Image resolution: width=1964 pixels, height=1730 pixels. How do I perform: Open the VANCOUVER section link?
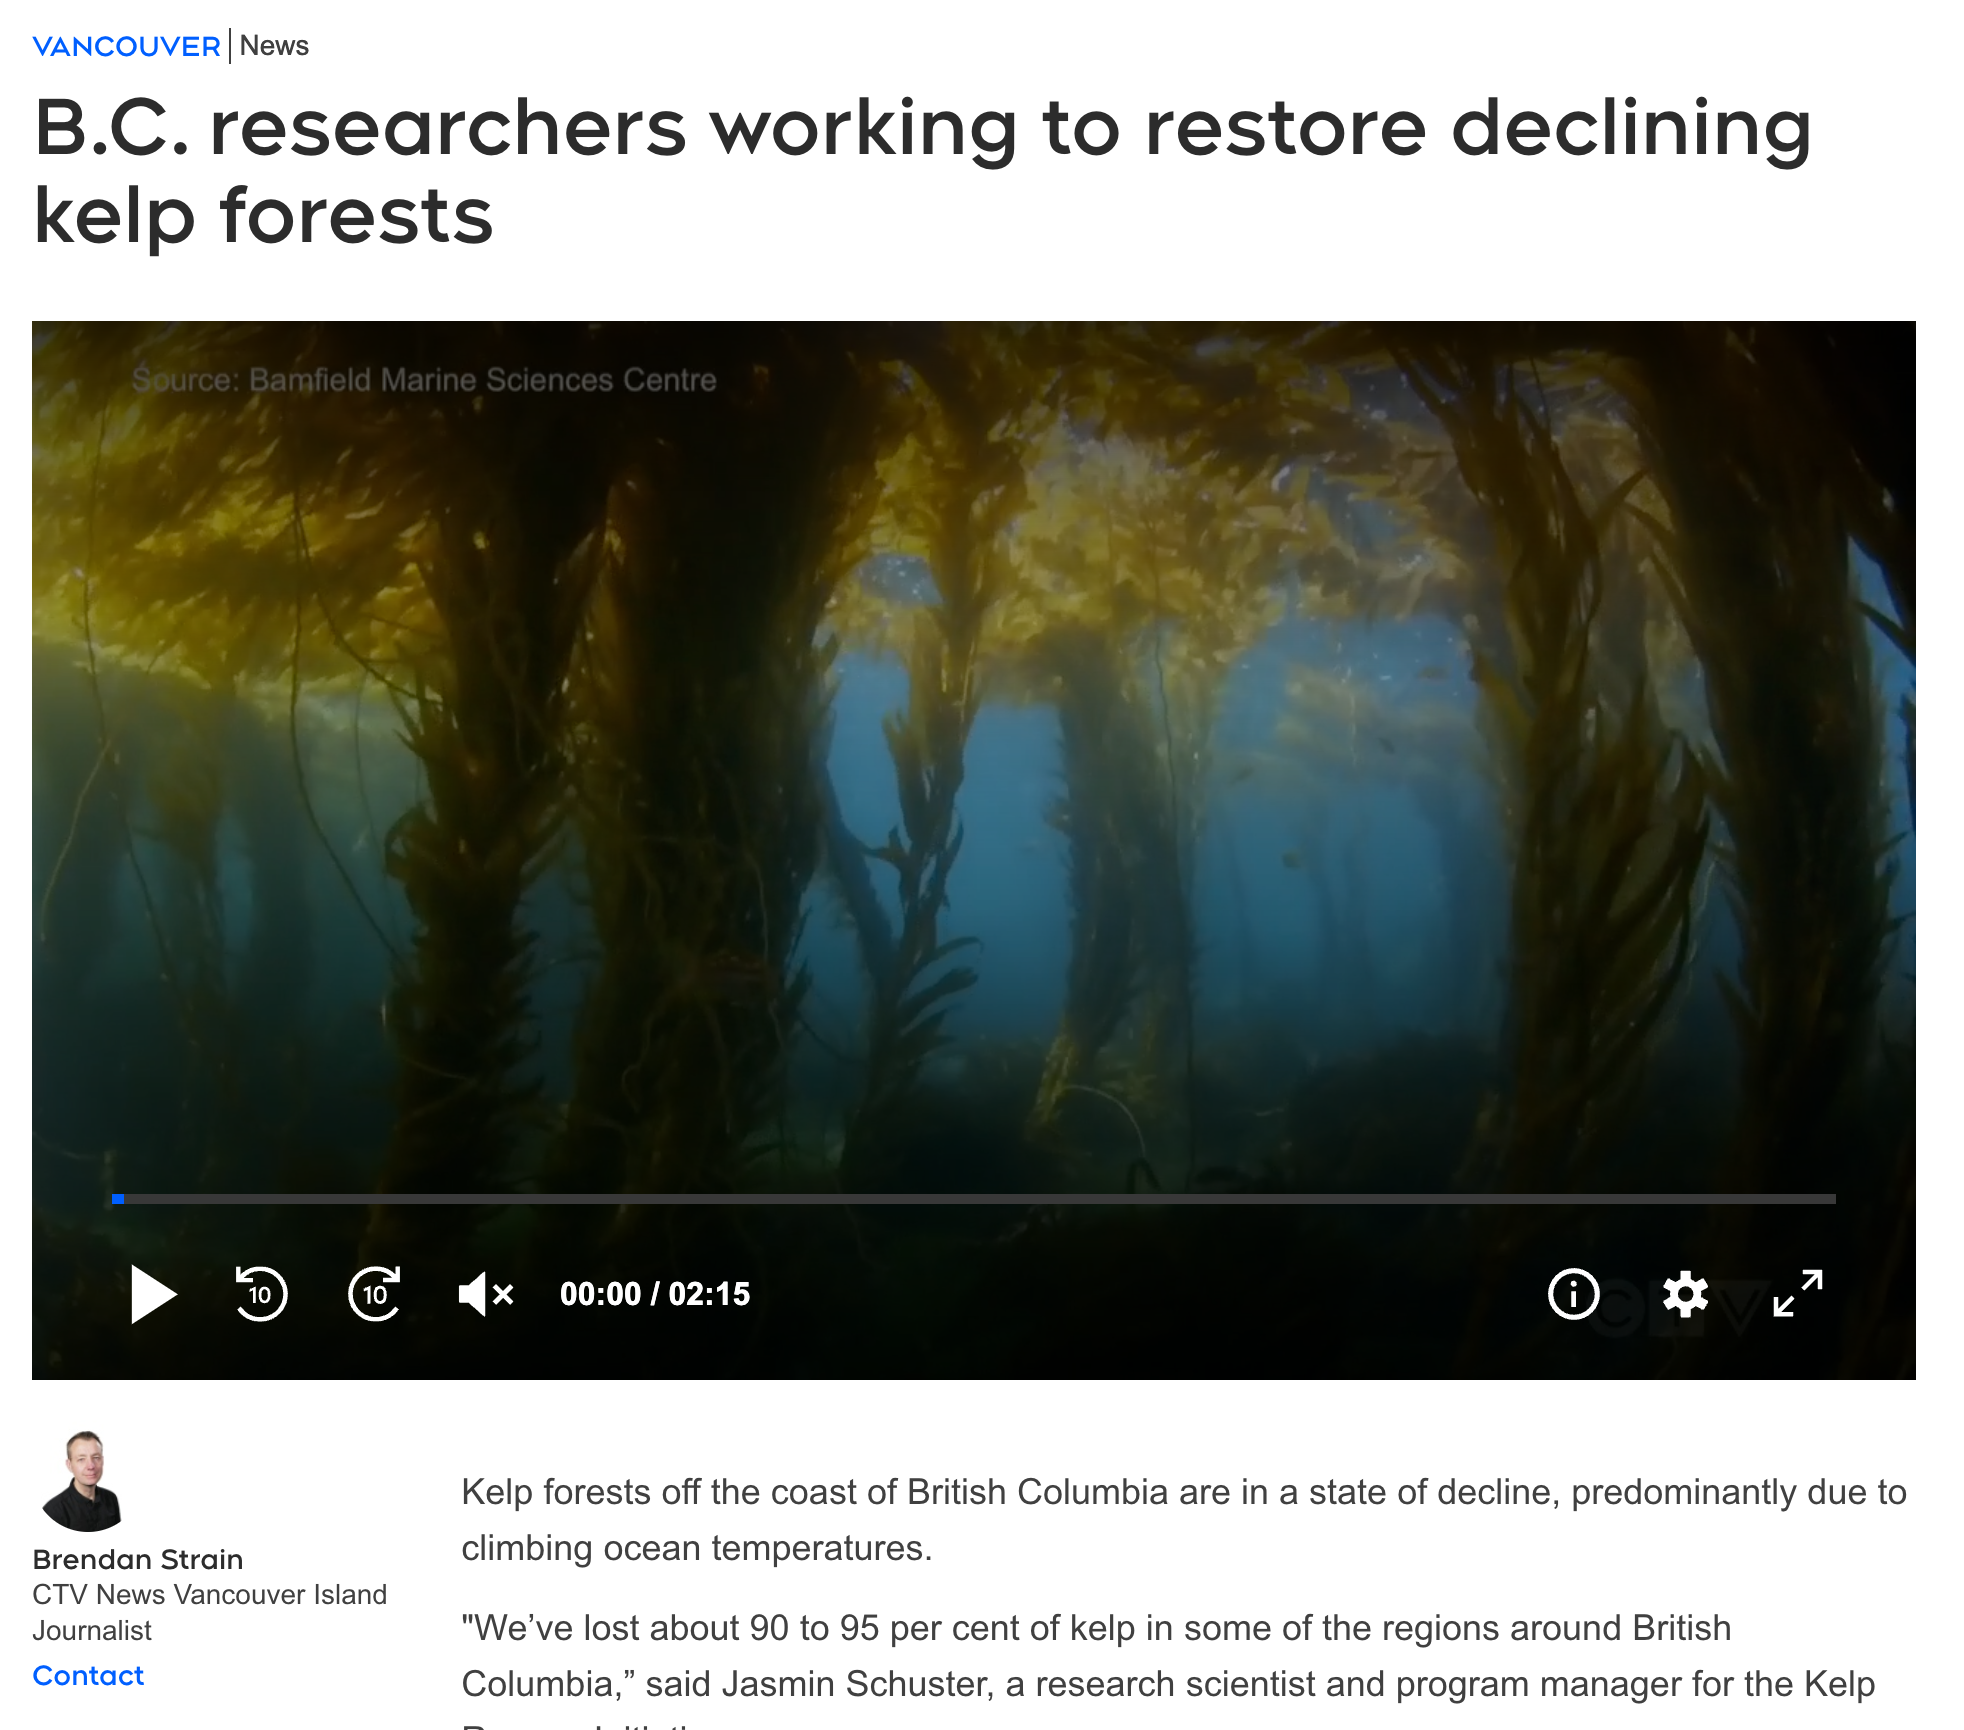(126, 46)
